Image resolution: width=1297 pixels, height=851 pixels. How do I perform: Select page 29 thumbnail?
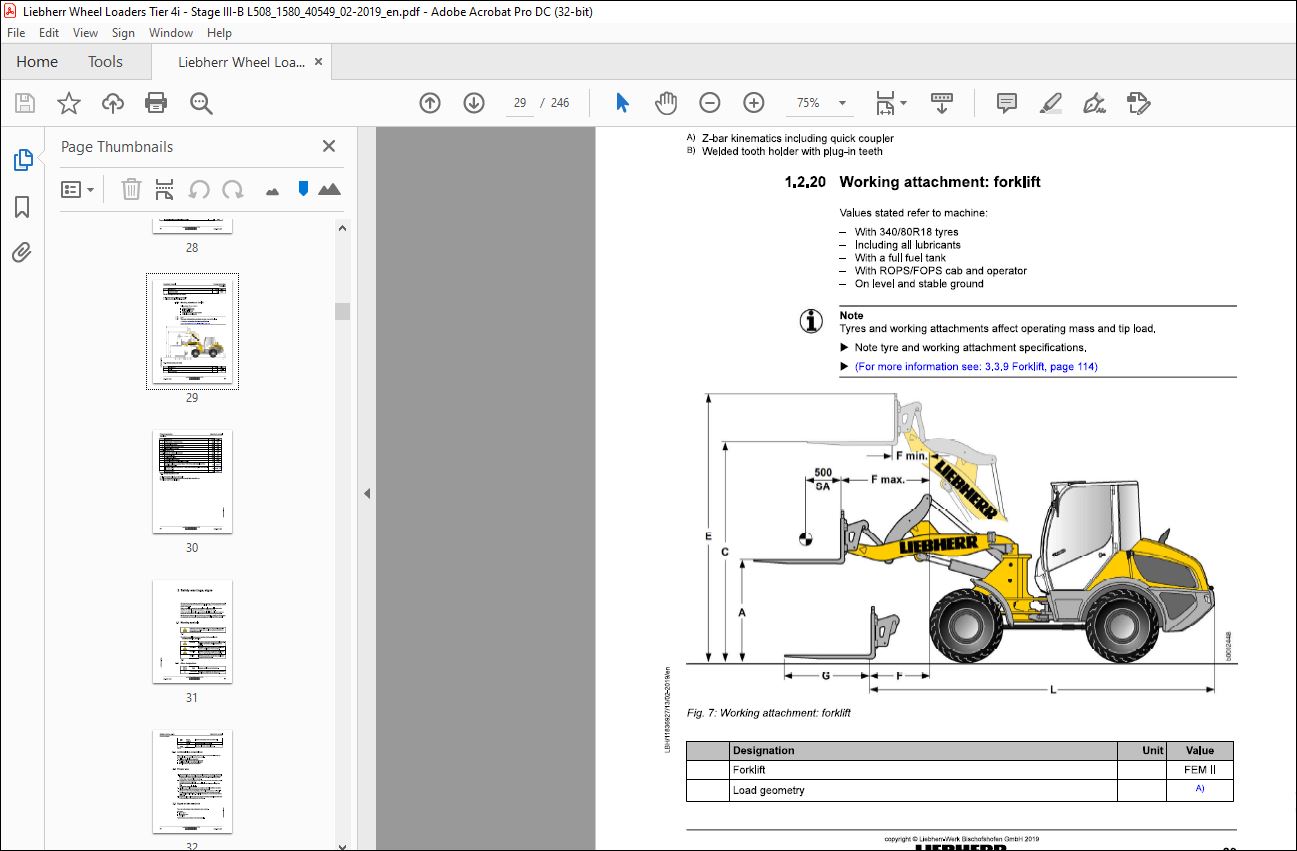pyautogui.click(x=192, y=331)
